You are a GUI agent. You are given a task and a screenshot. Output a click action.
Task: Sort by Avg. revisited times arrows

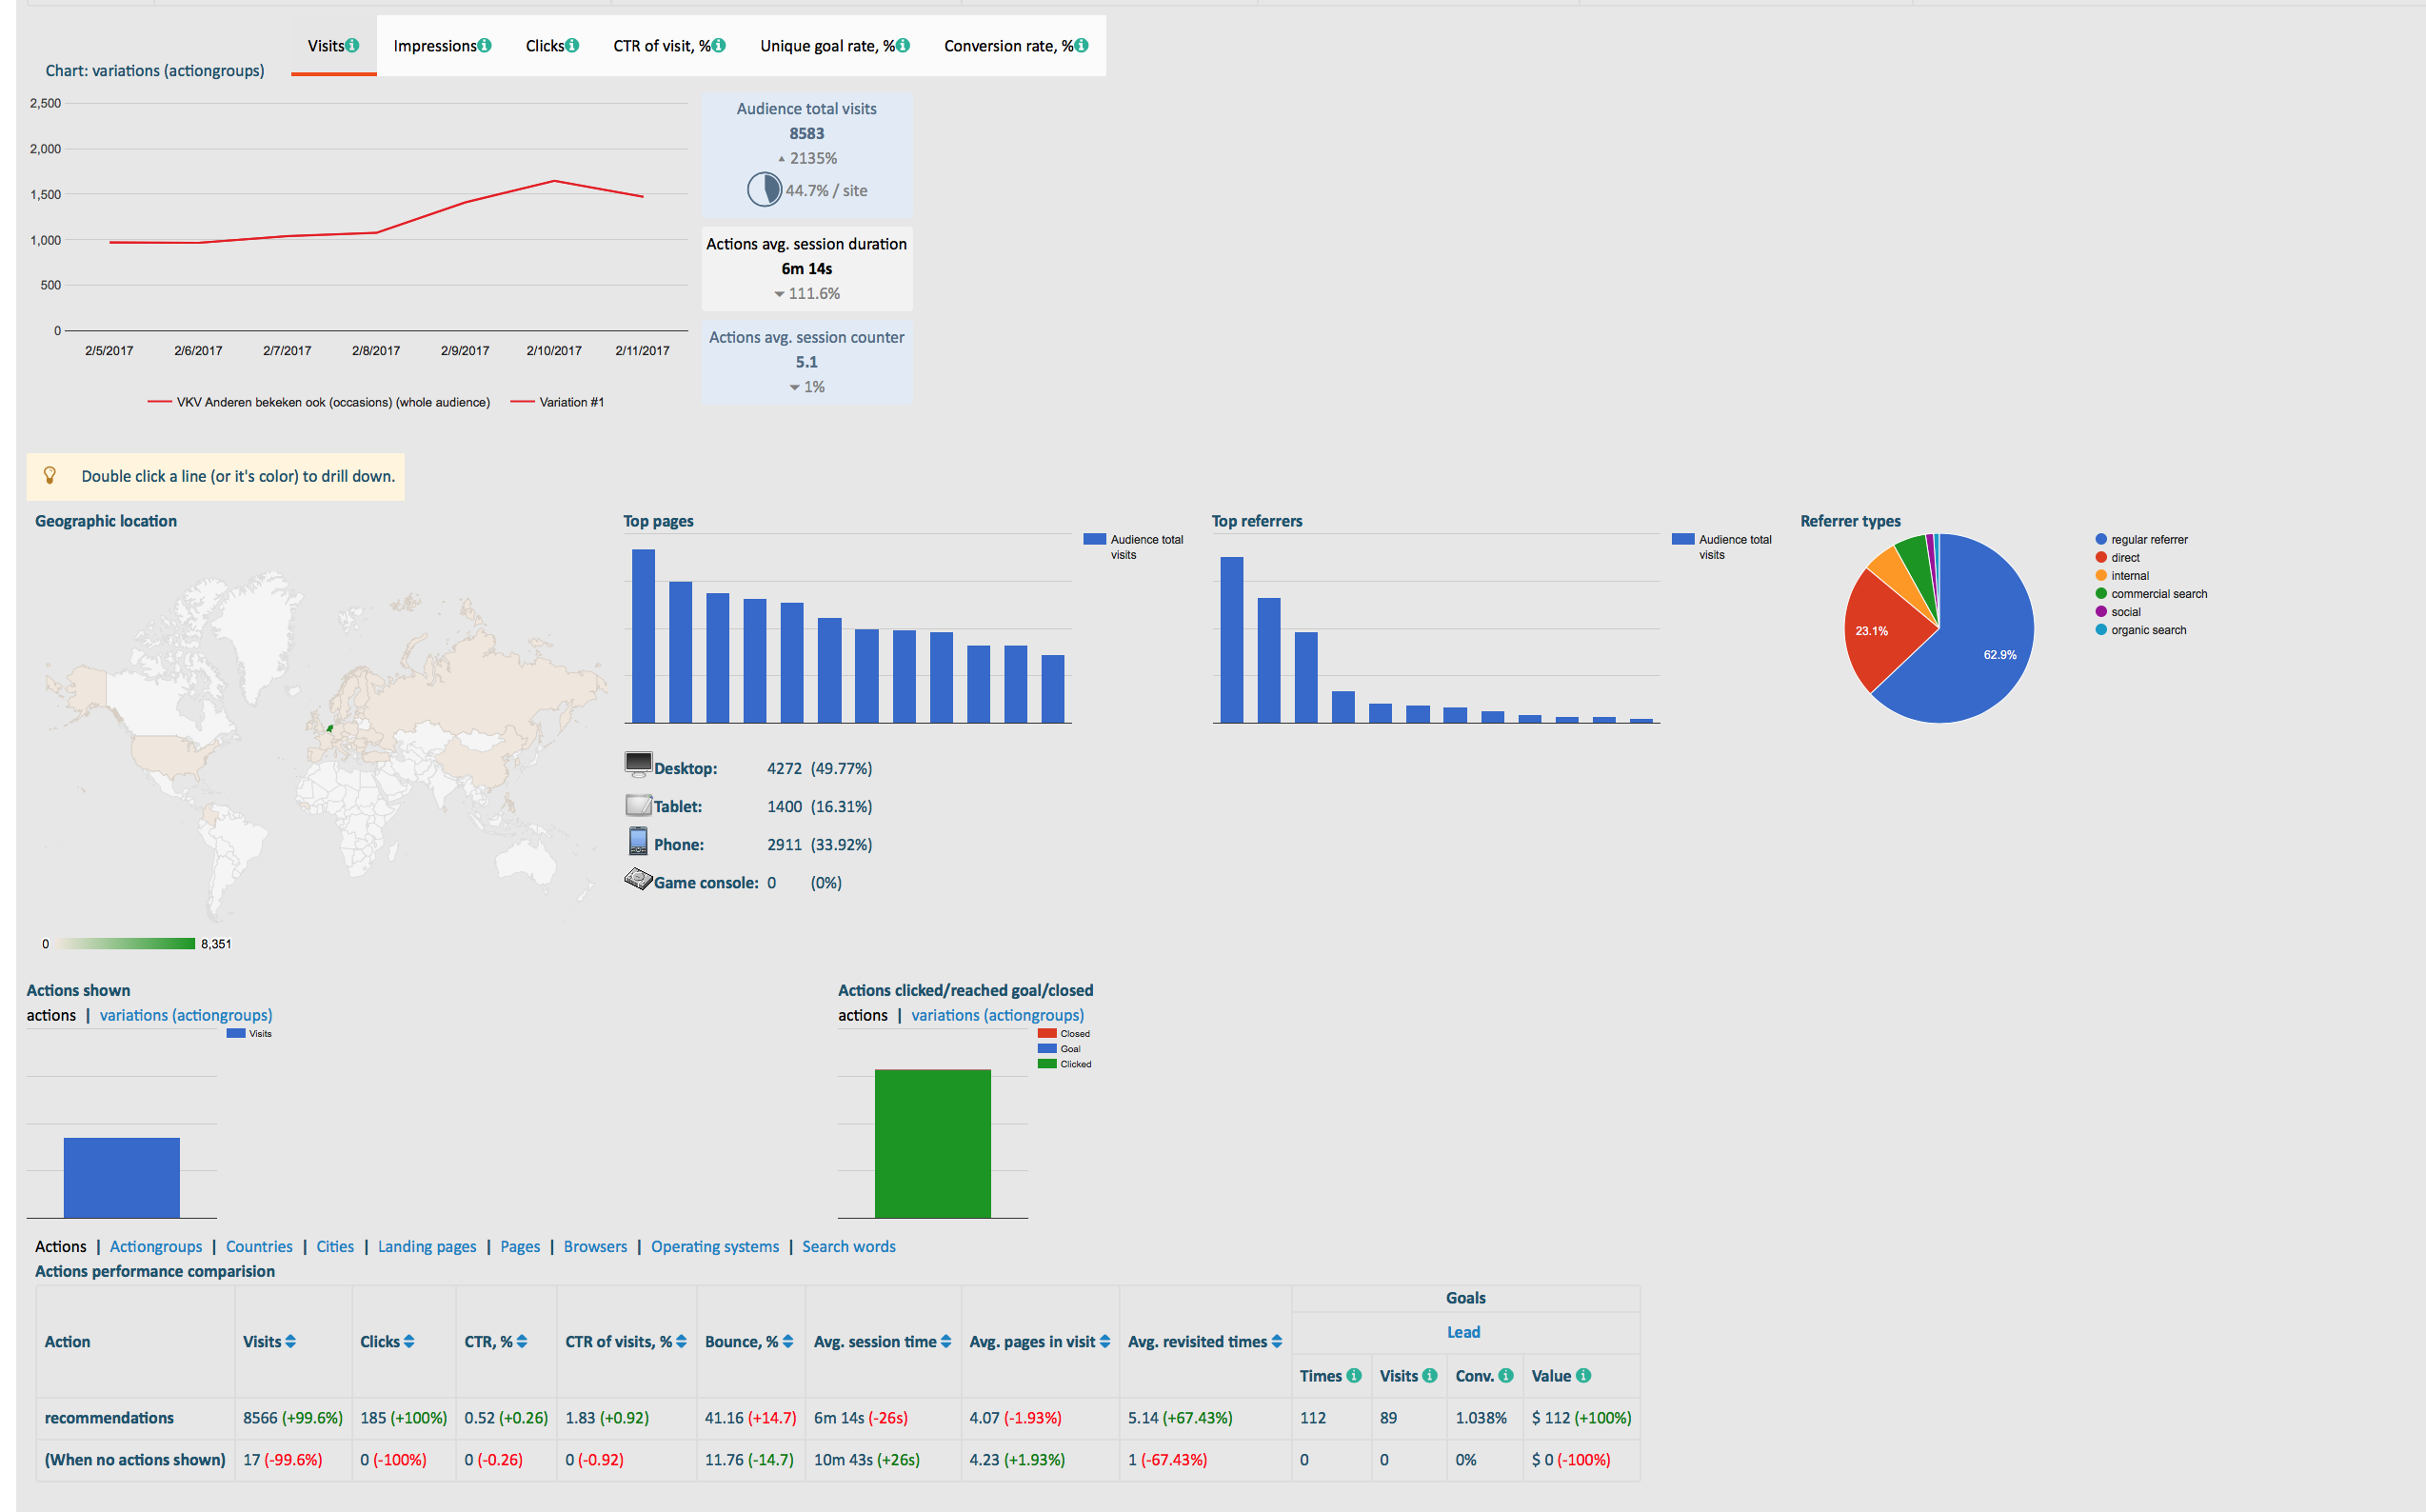pyautogui.click(x=1277, y=1341)
